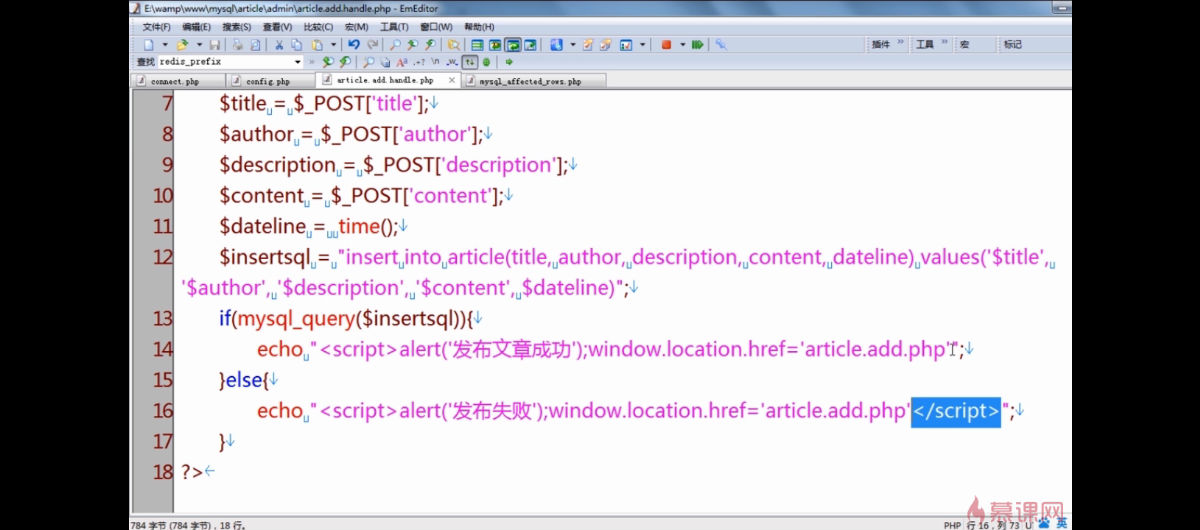Click the properties pencil icon
This screenshot has width=1200, height=530.
tap(588, 44)
